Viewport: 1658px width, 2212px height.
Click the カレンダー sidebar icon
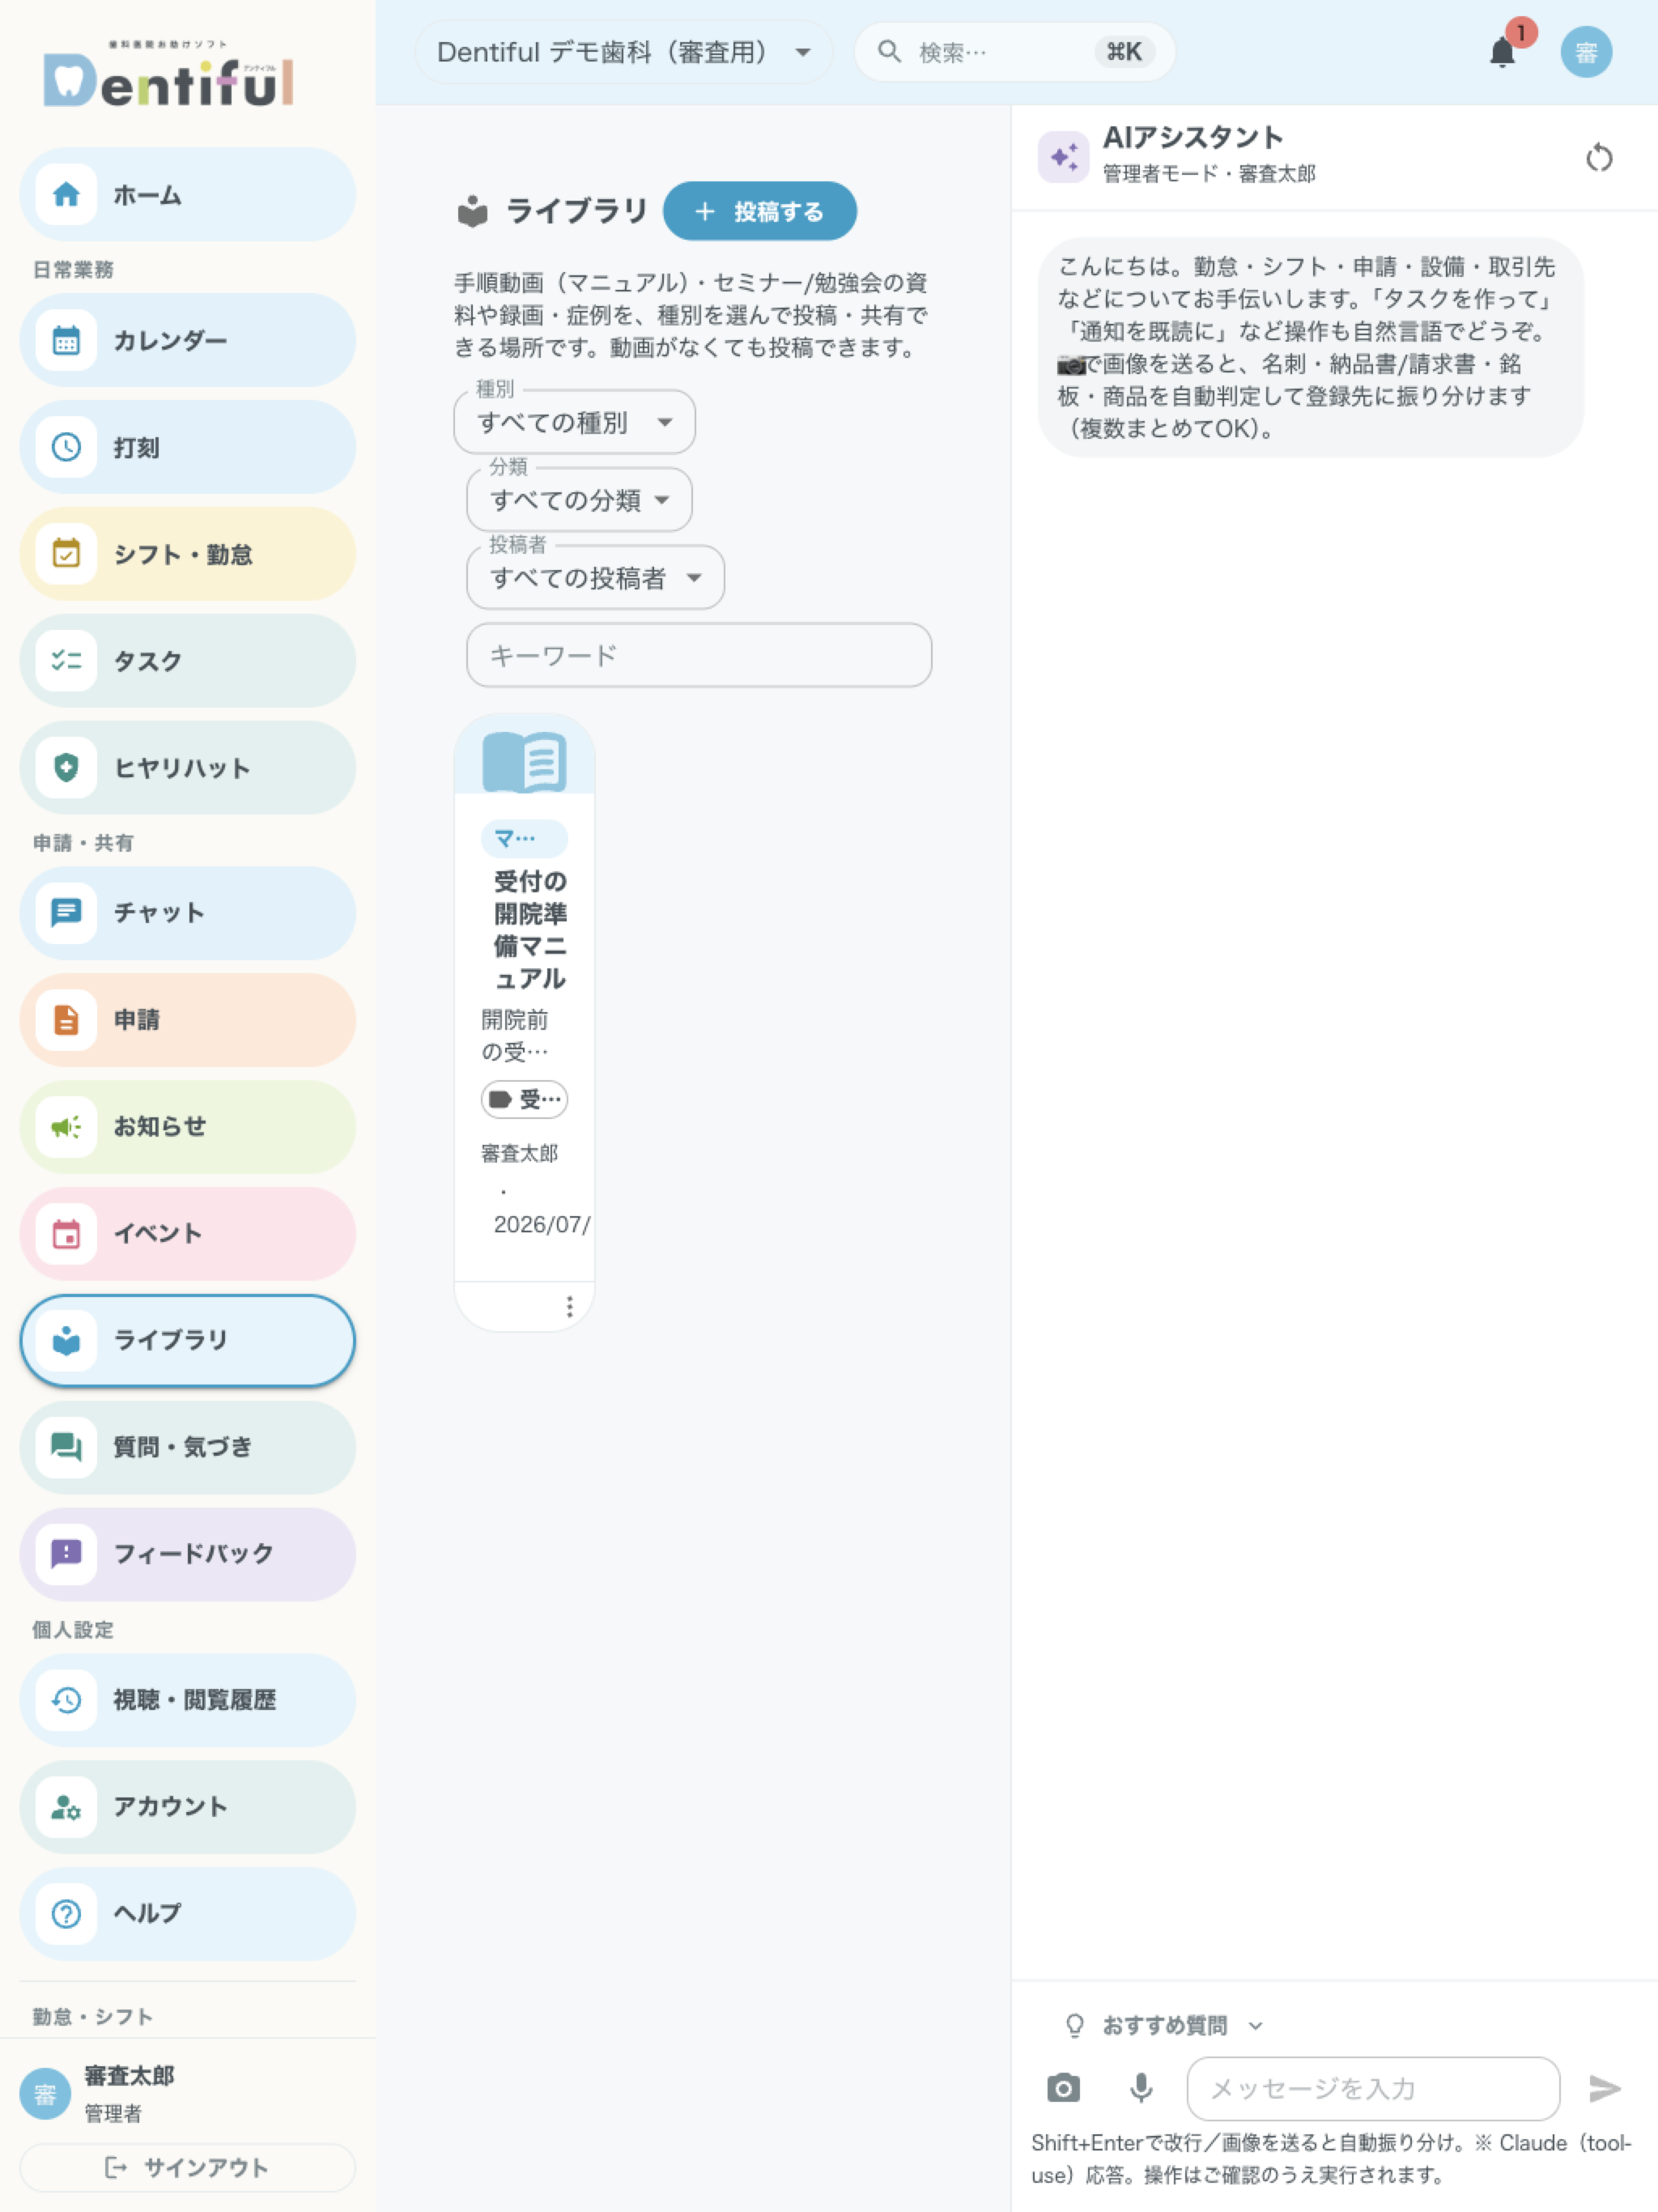66,340
